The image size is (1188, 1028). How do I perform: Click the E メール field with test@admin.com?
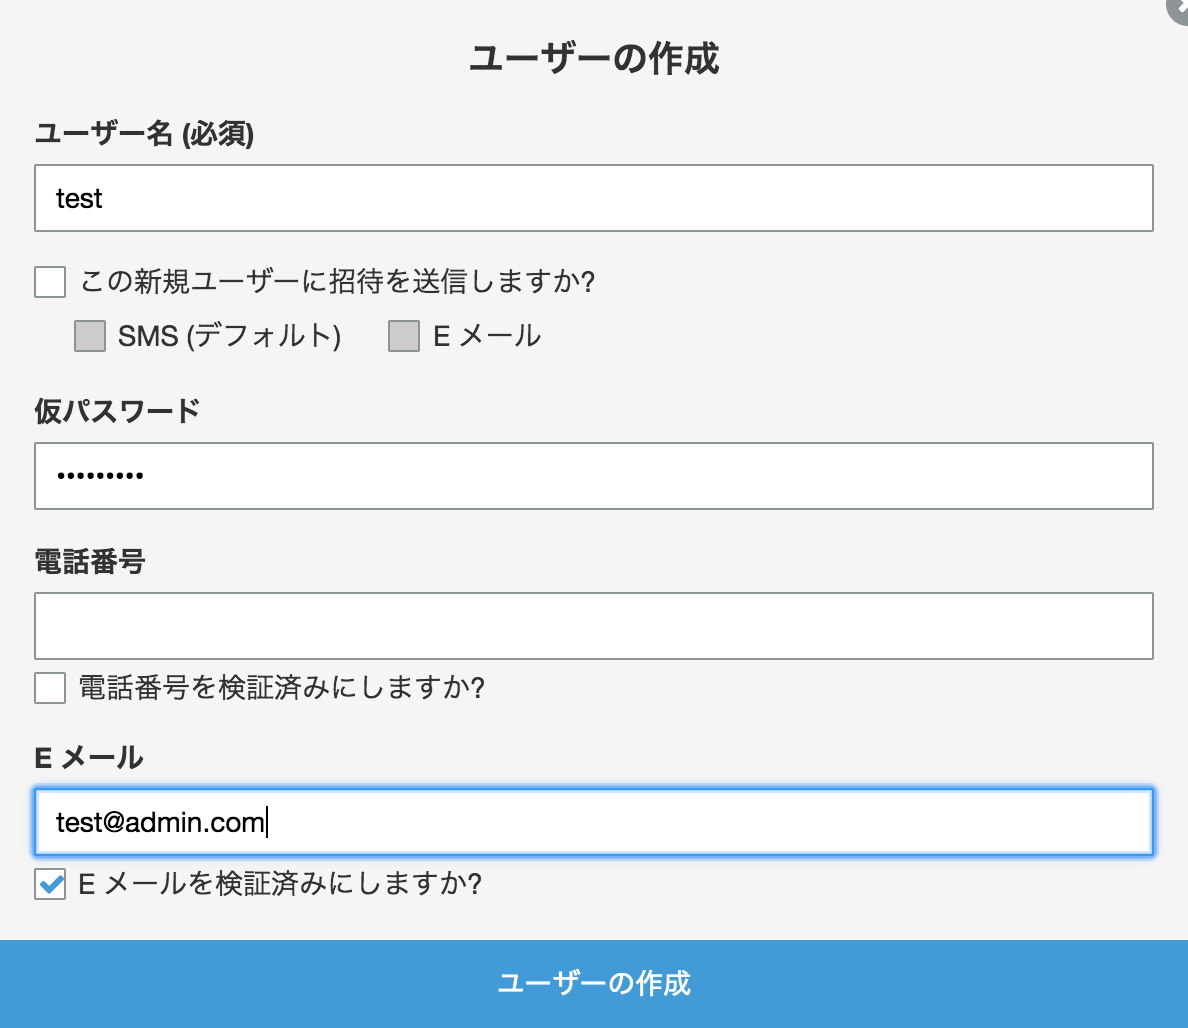(593, 822)
